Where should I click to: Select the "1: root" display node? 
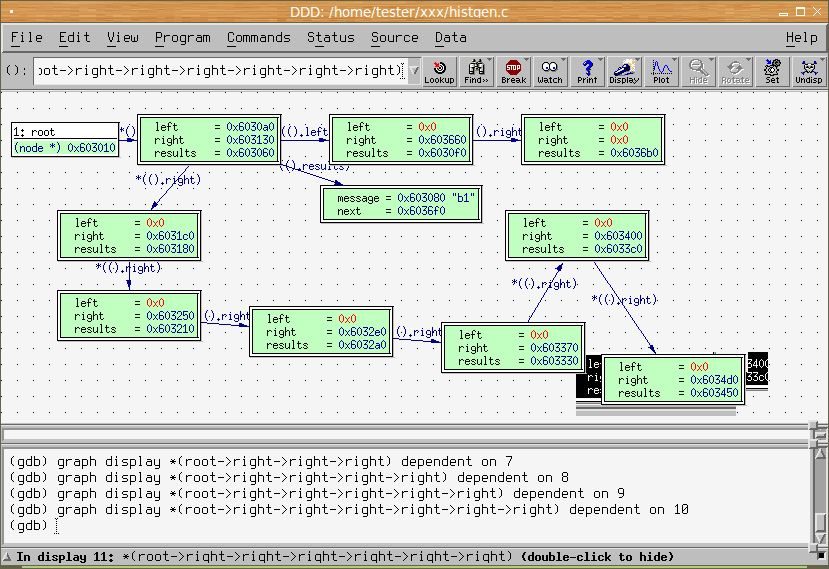click(64, 132)
